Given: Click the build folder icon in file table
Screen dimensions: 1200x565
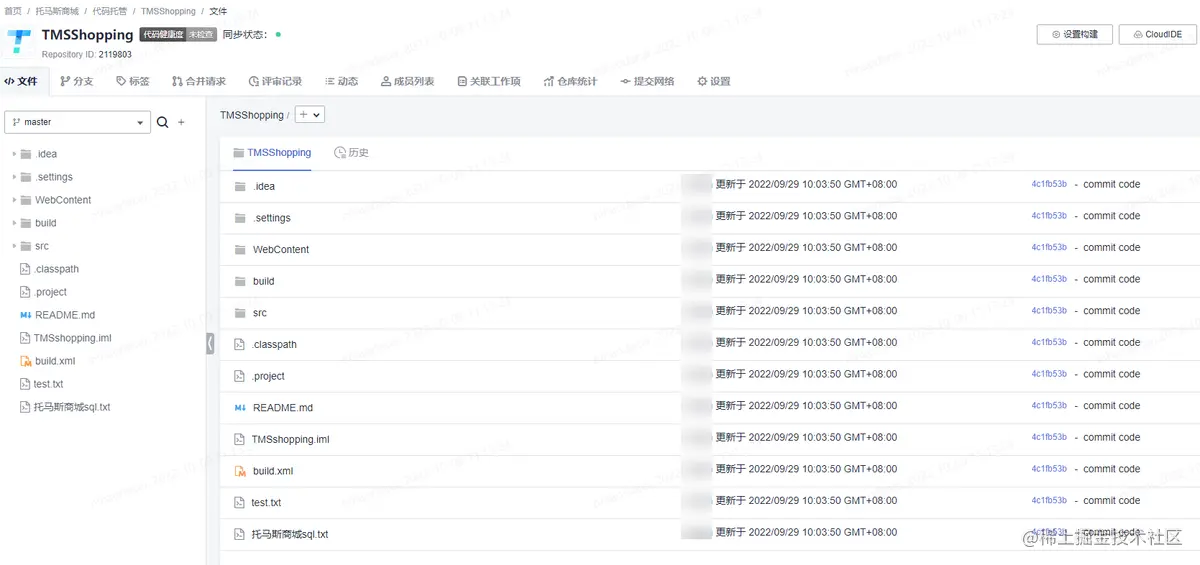Looking at the screenshot, I should (239, 281).
